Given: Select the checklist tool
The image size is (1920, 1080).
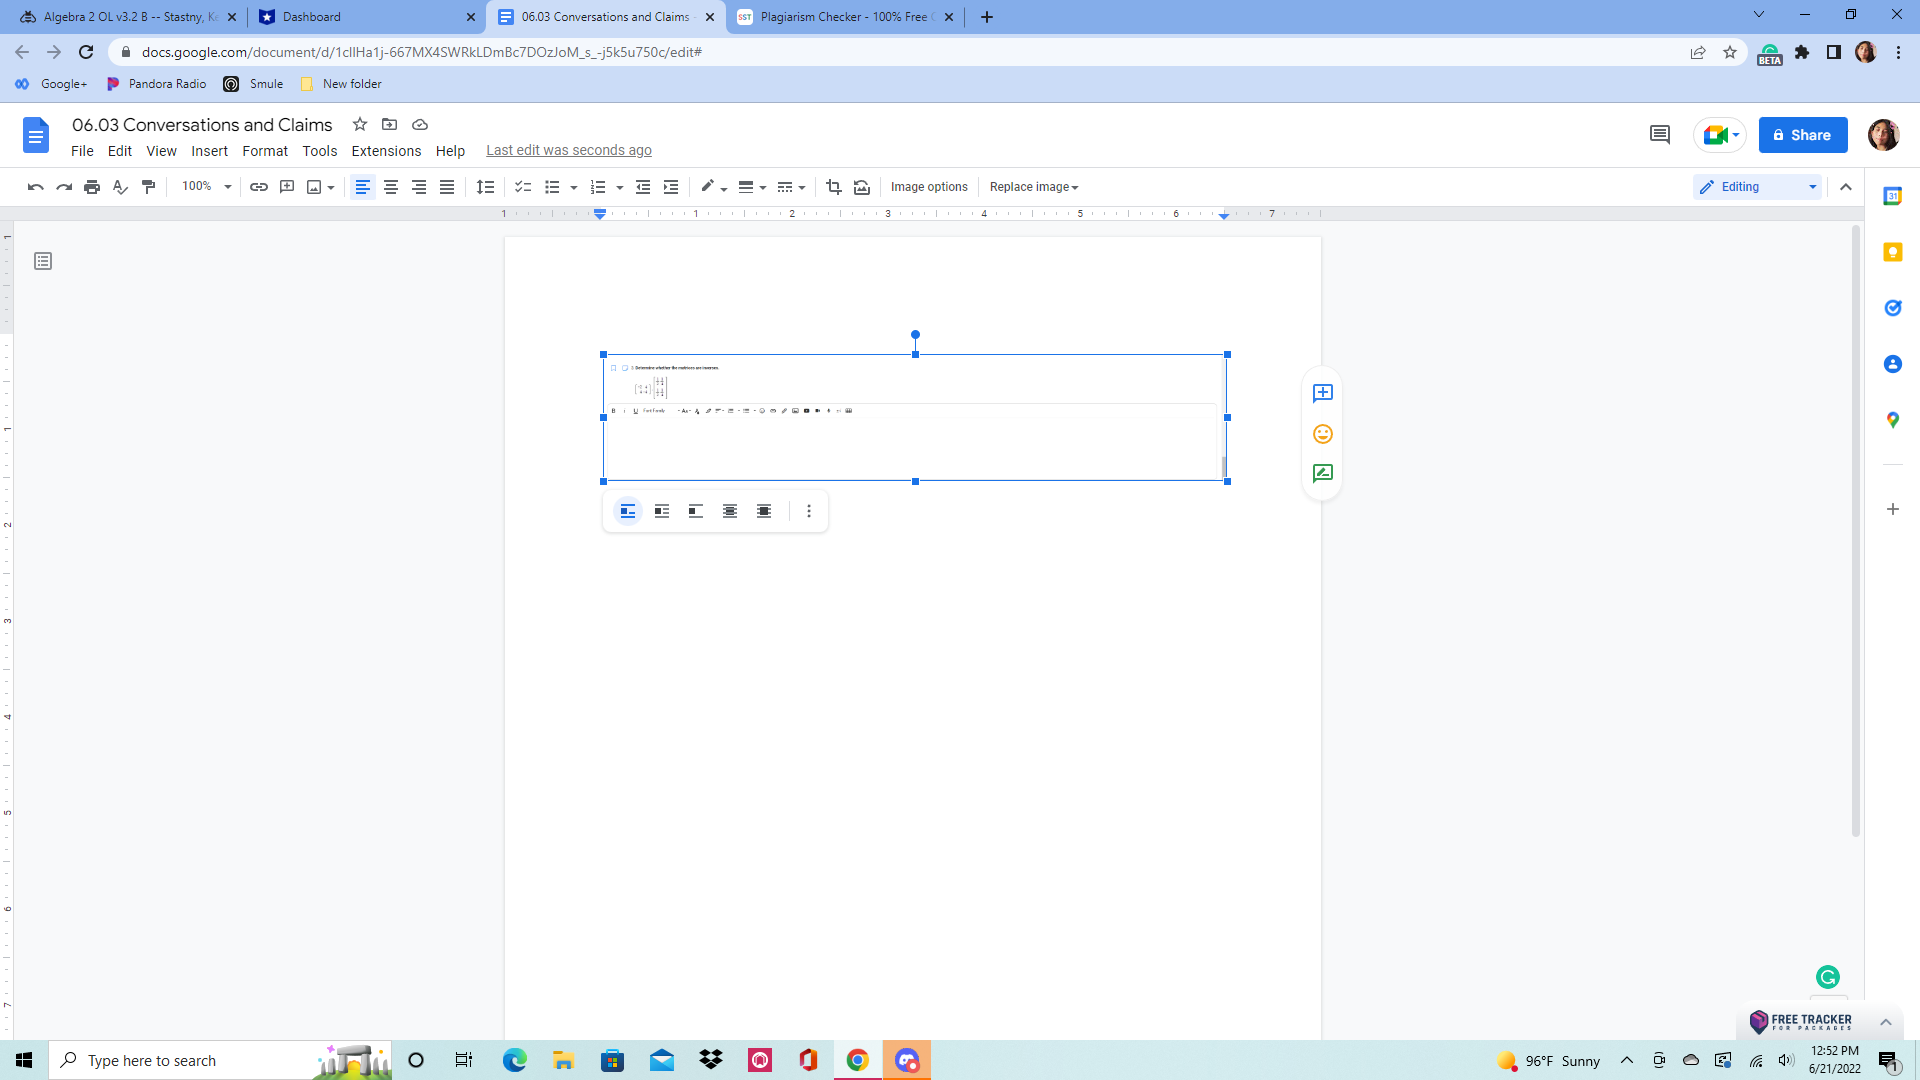Looking at the screenshot, I should coord(523,186).
